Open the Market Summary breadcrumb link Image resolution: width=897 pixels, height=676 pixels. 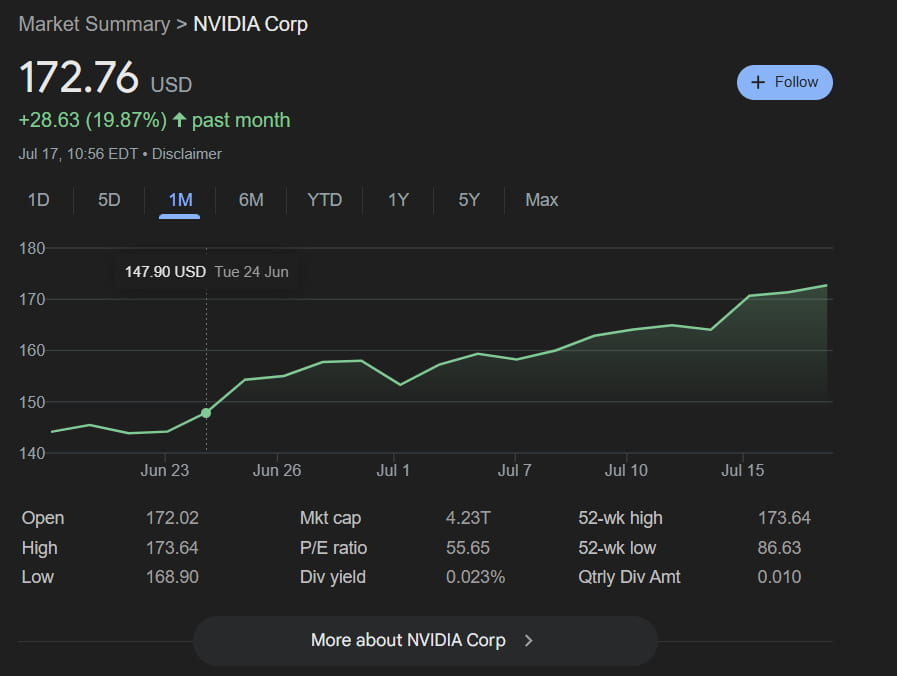pyautogui.click(x=94, y=24)
